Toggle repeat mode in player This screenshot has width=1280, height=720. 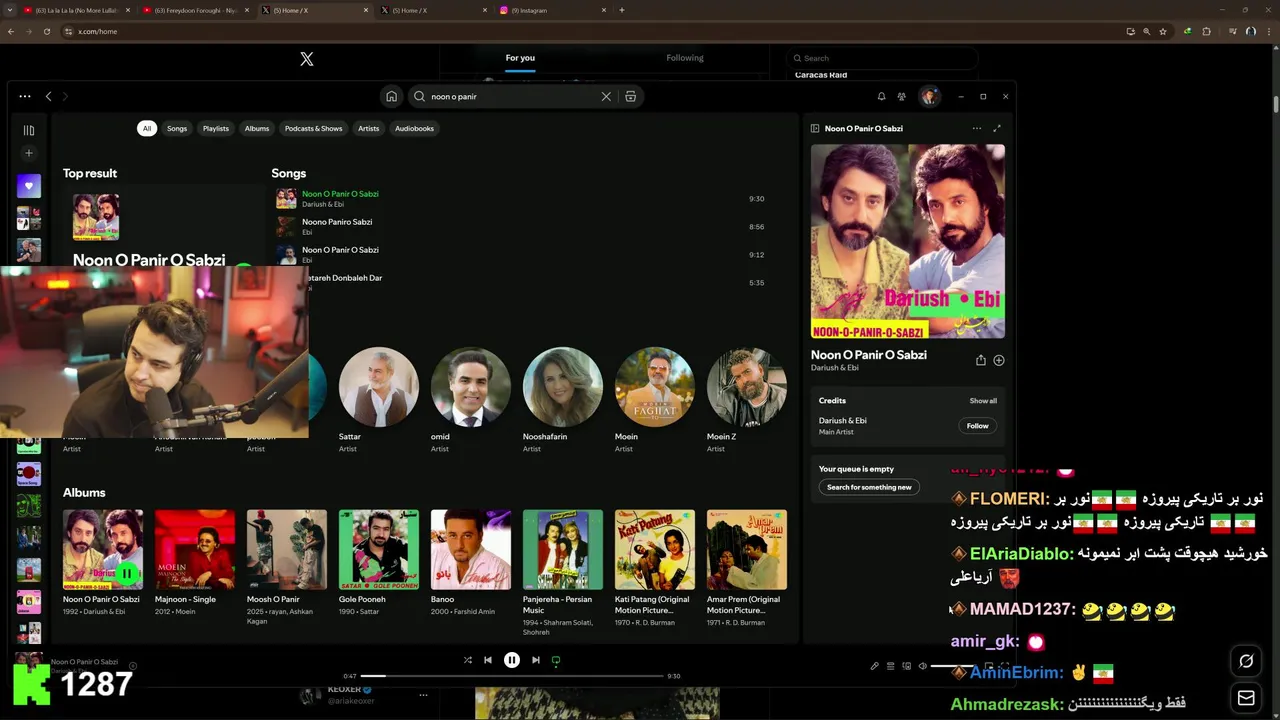click(556, 660)
